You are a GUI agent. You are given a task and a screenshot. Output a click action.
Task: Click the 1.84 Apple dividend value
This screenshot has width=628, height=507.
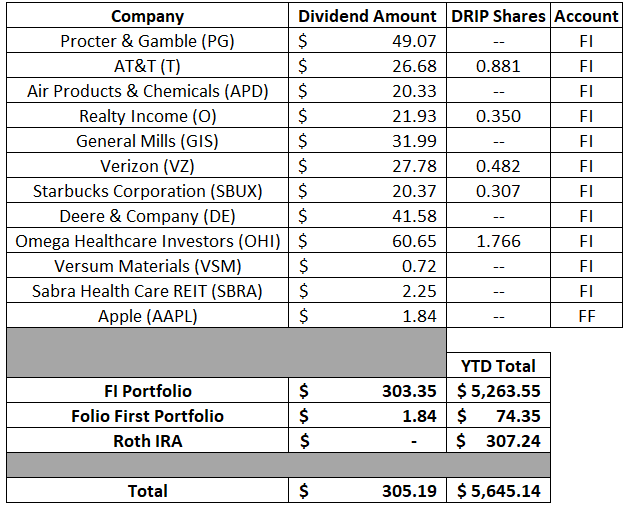coord(367,316)
